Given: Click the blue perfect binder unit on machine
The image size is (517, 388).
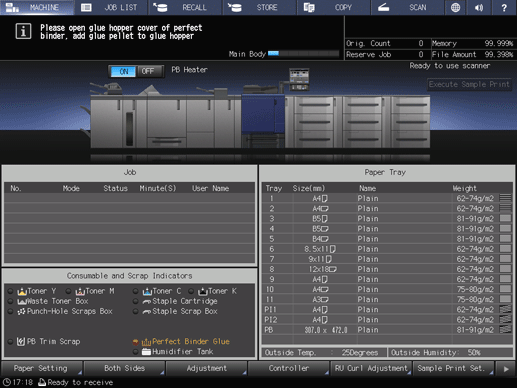Looking at the screenshot, I should pos(263,115).
